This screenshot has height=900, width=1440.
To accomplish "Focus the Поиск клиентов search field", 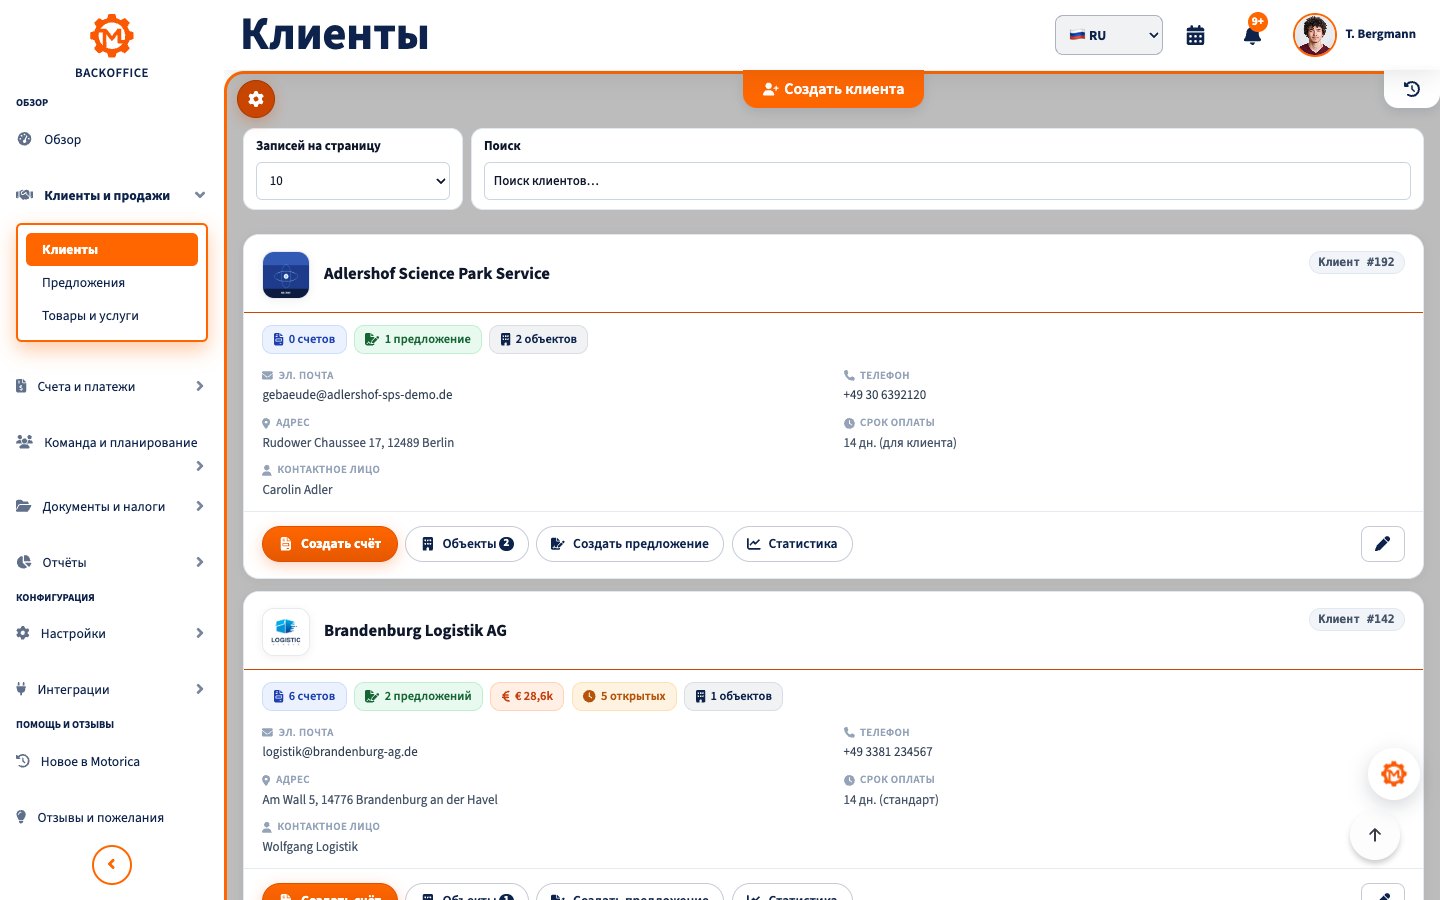I will (x=947, y=181).
